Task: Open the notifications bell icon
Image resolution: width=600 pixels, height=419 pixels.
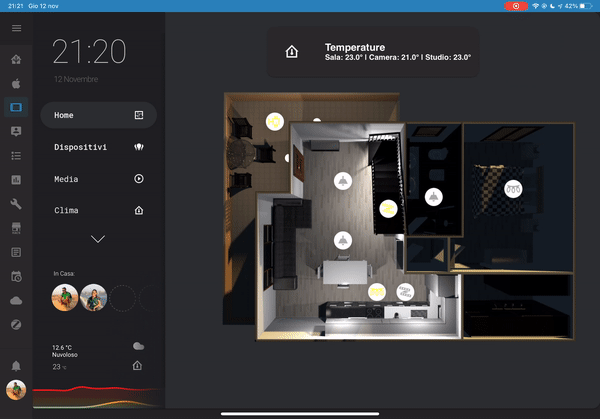Action: [x=16, y=365]
